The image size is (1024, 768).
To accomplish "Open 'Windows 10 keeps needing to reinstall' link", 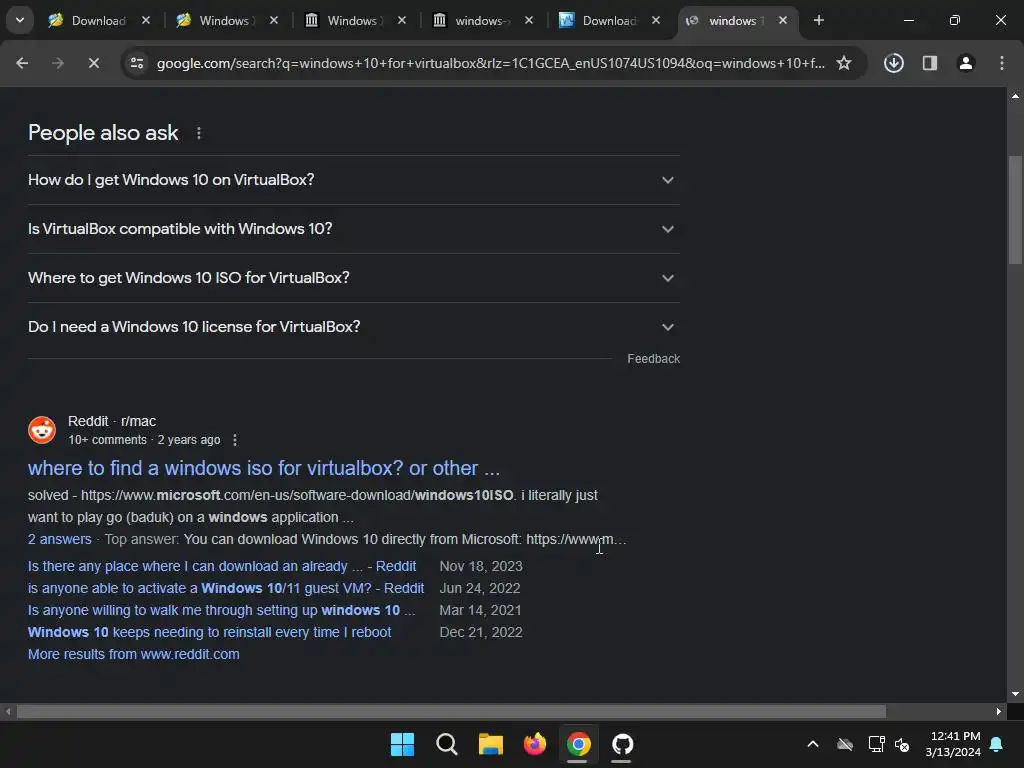I will coord(210,632).
